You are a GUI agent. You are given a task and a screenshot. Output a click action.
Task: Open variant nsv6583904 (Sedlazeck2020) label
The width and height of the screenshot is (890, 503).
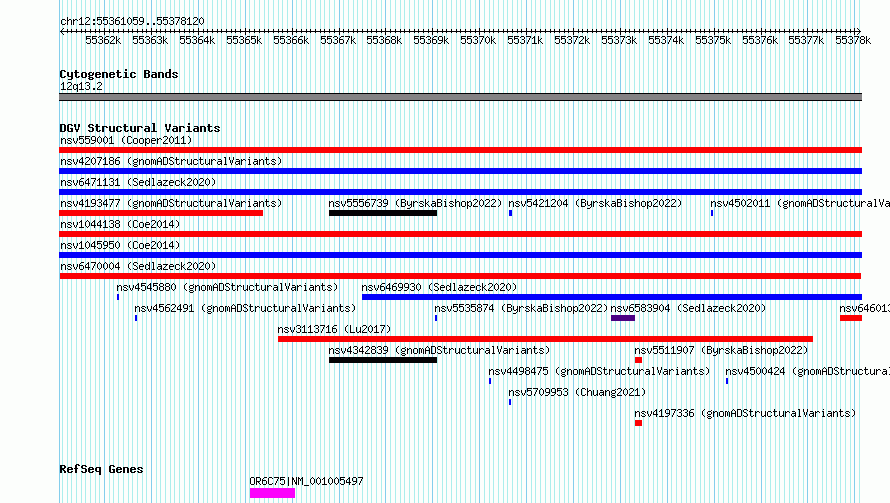coord(688,308)
